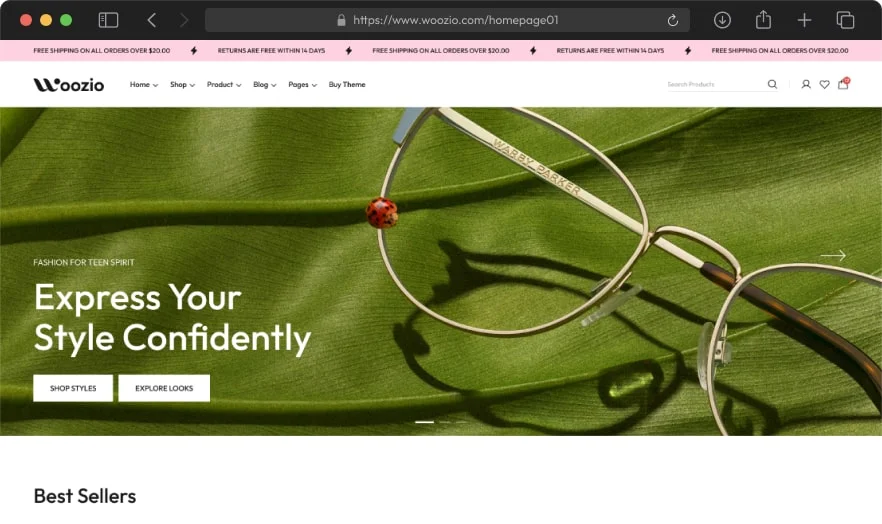882x524 pixels.
Task: Click the search magnifier icon
Action: pyautogui.click(x=772, y=84)
